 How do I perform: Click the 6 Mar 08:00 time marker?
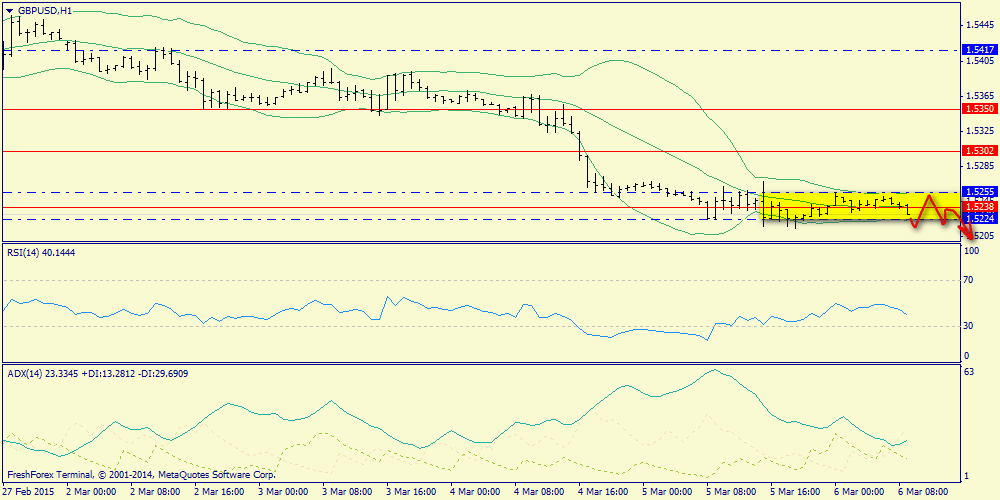pos(922,492)
